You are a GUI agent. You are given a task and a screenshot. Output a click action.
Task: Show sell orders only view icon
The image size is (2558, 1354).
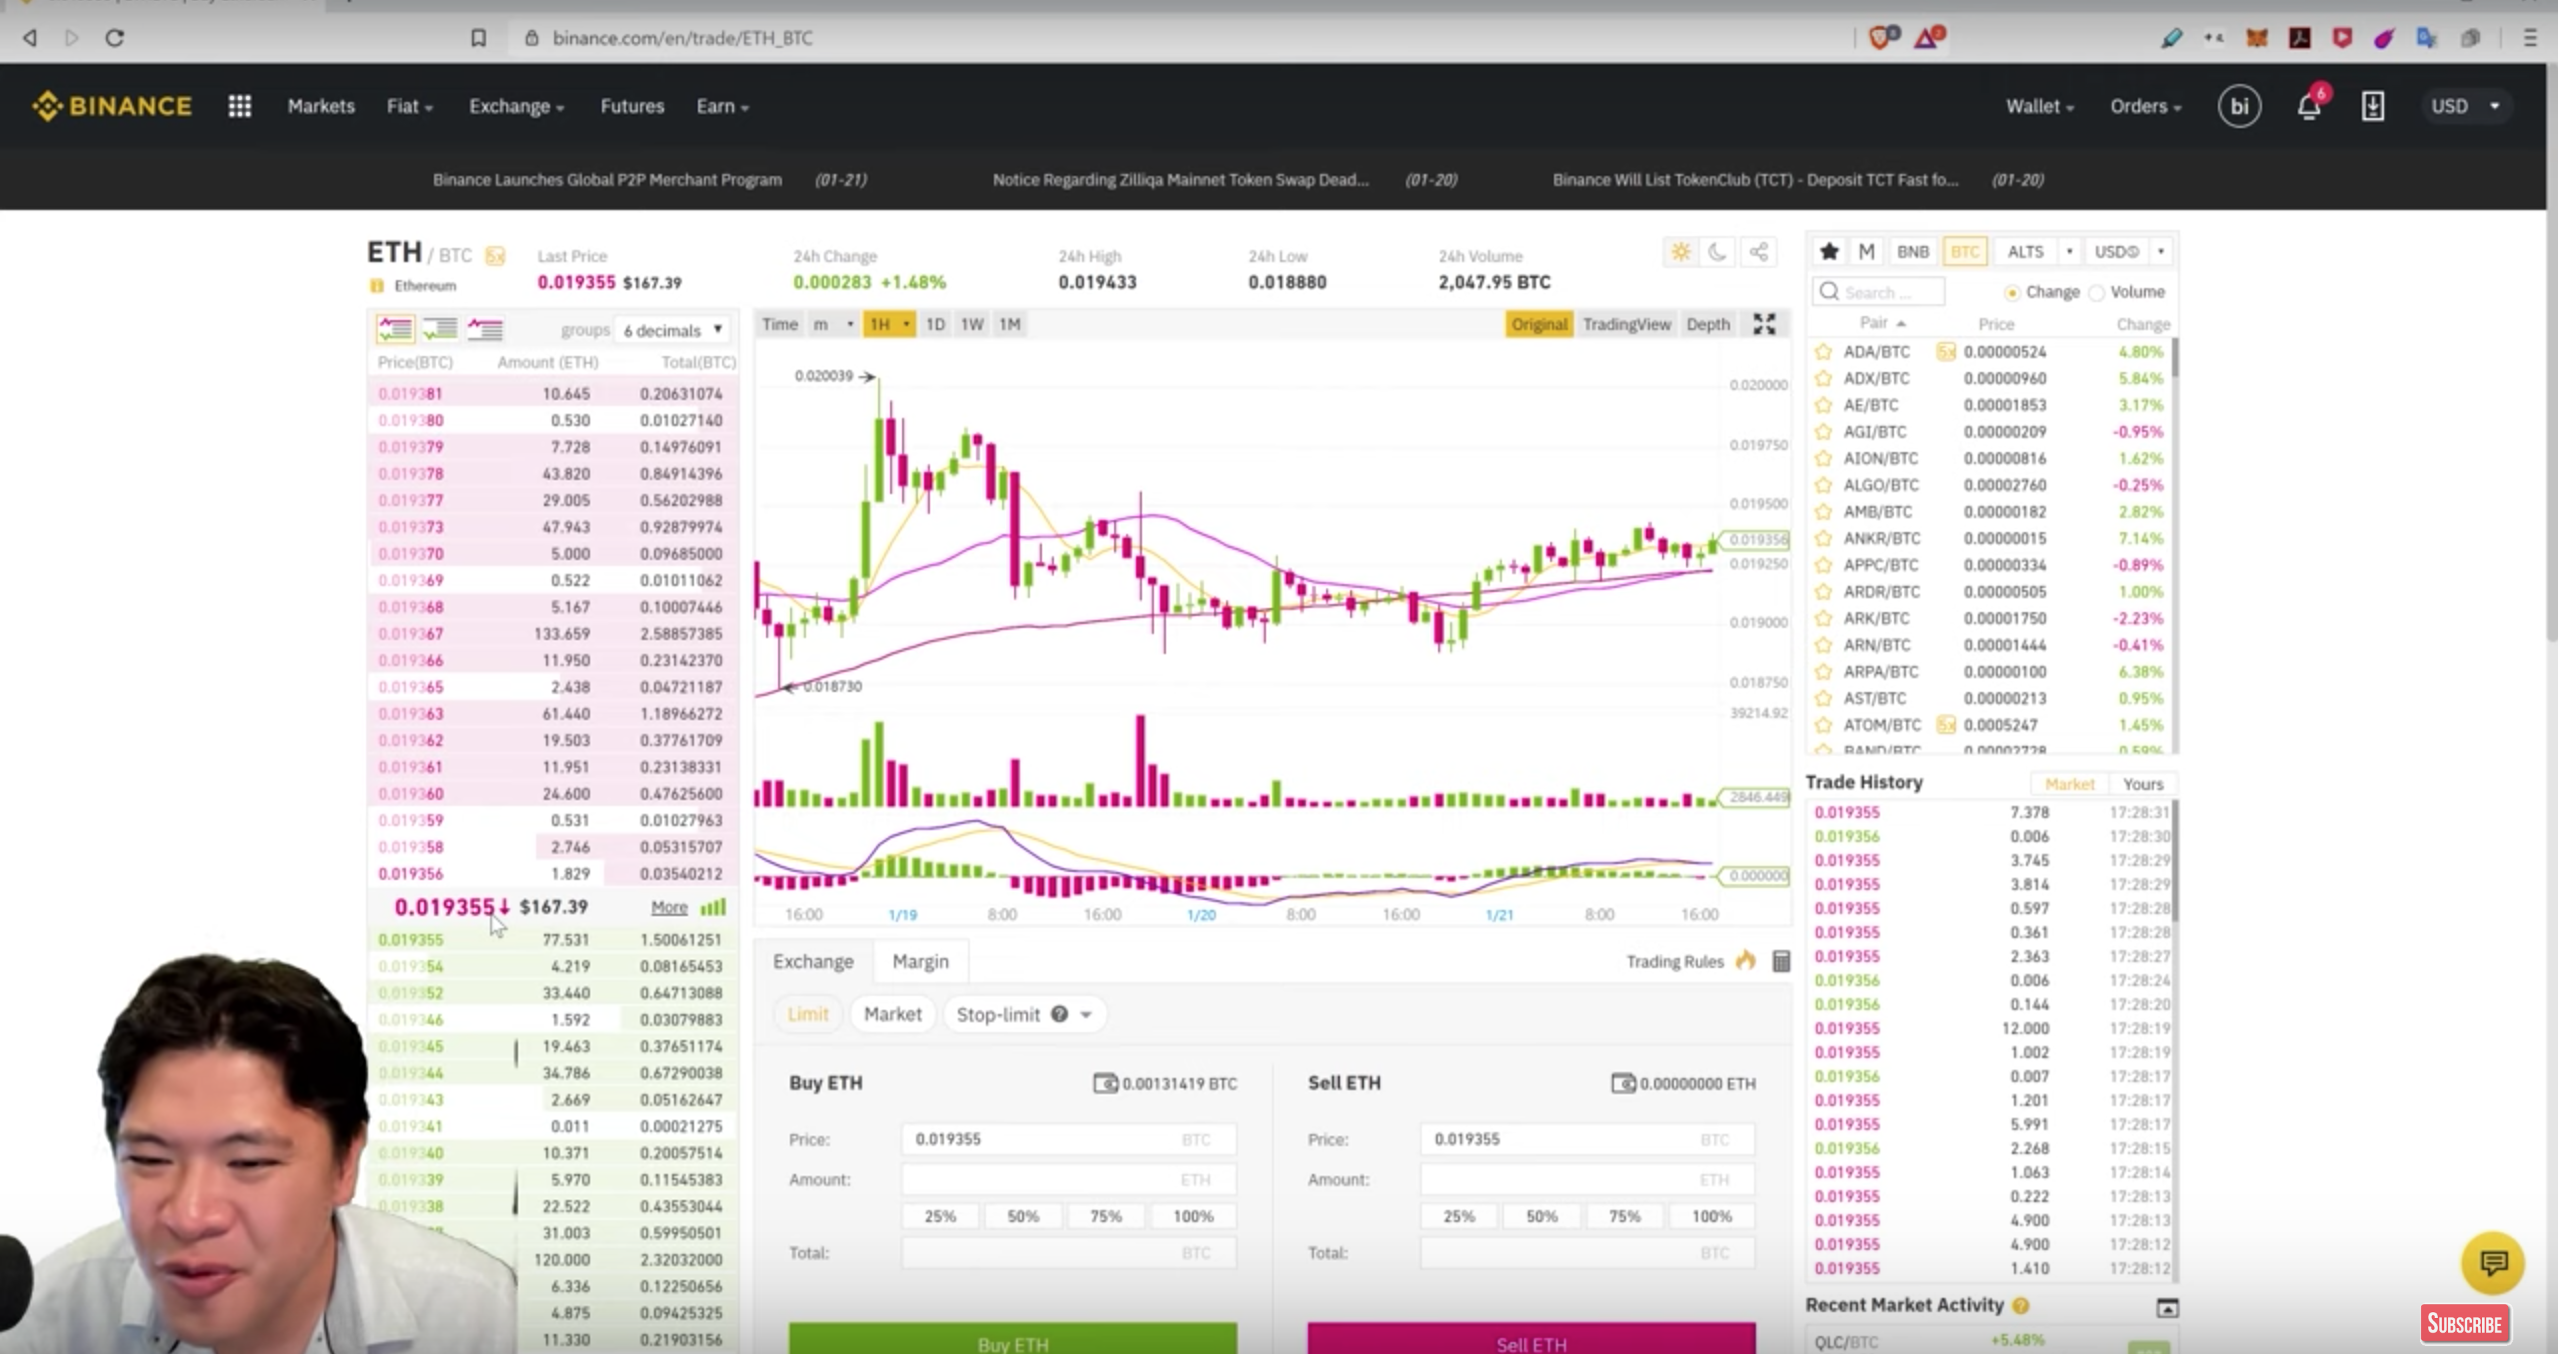[x=485, y=329]
